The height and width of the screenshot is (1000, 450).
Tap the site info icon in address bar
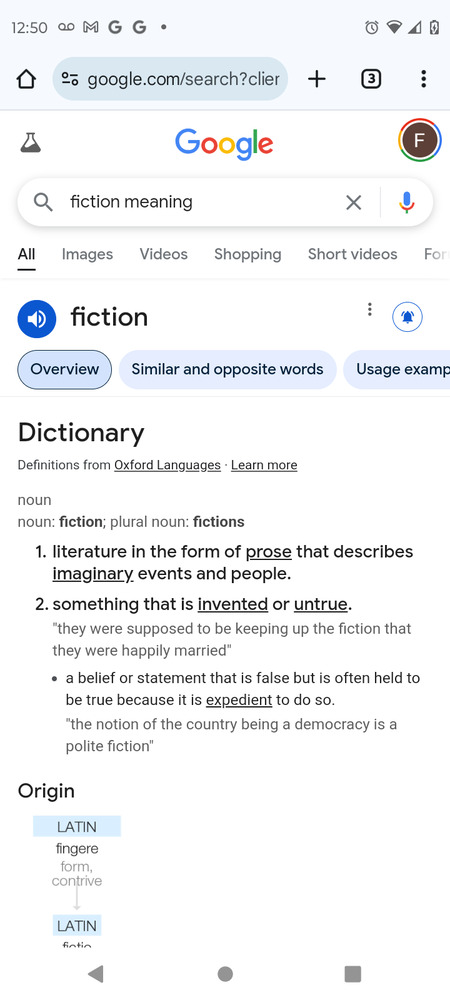click(69, 79)
